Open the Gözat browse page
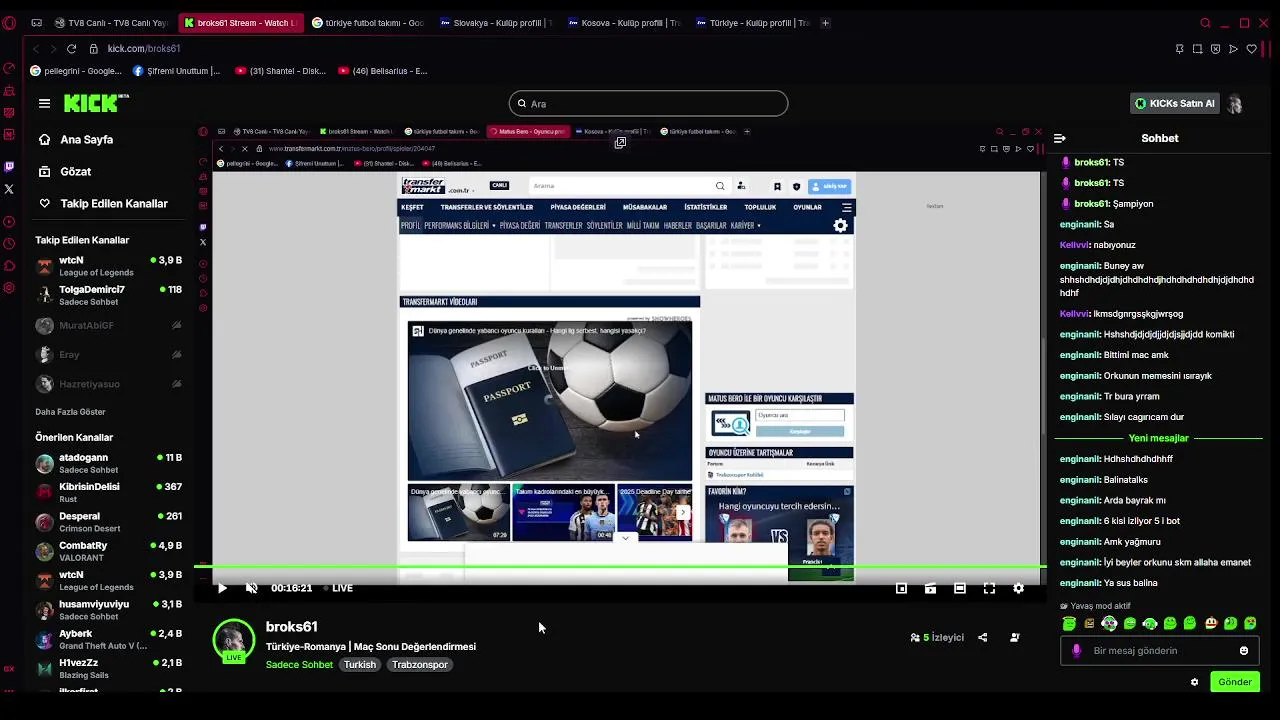 [x=66, y=172]
